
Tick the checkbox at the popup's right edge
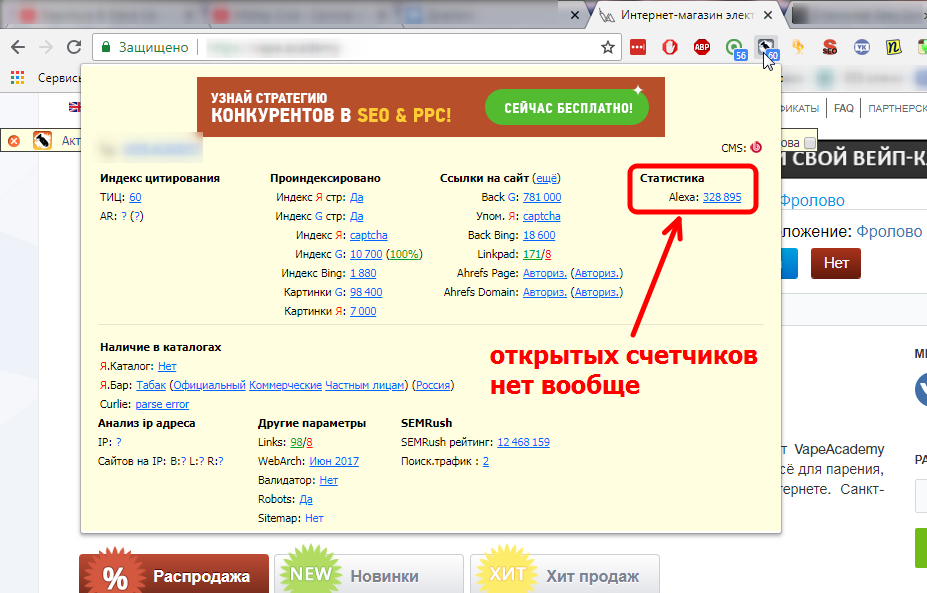coord(810,143)
